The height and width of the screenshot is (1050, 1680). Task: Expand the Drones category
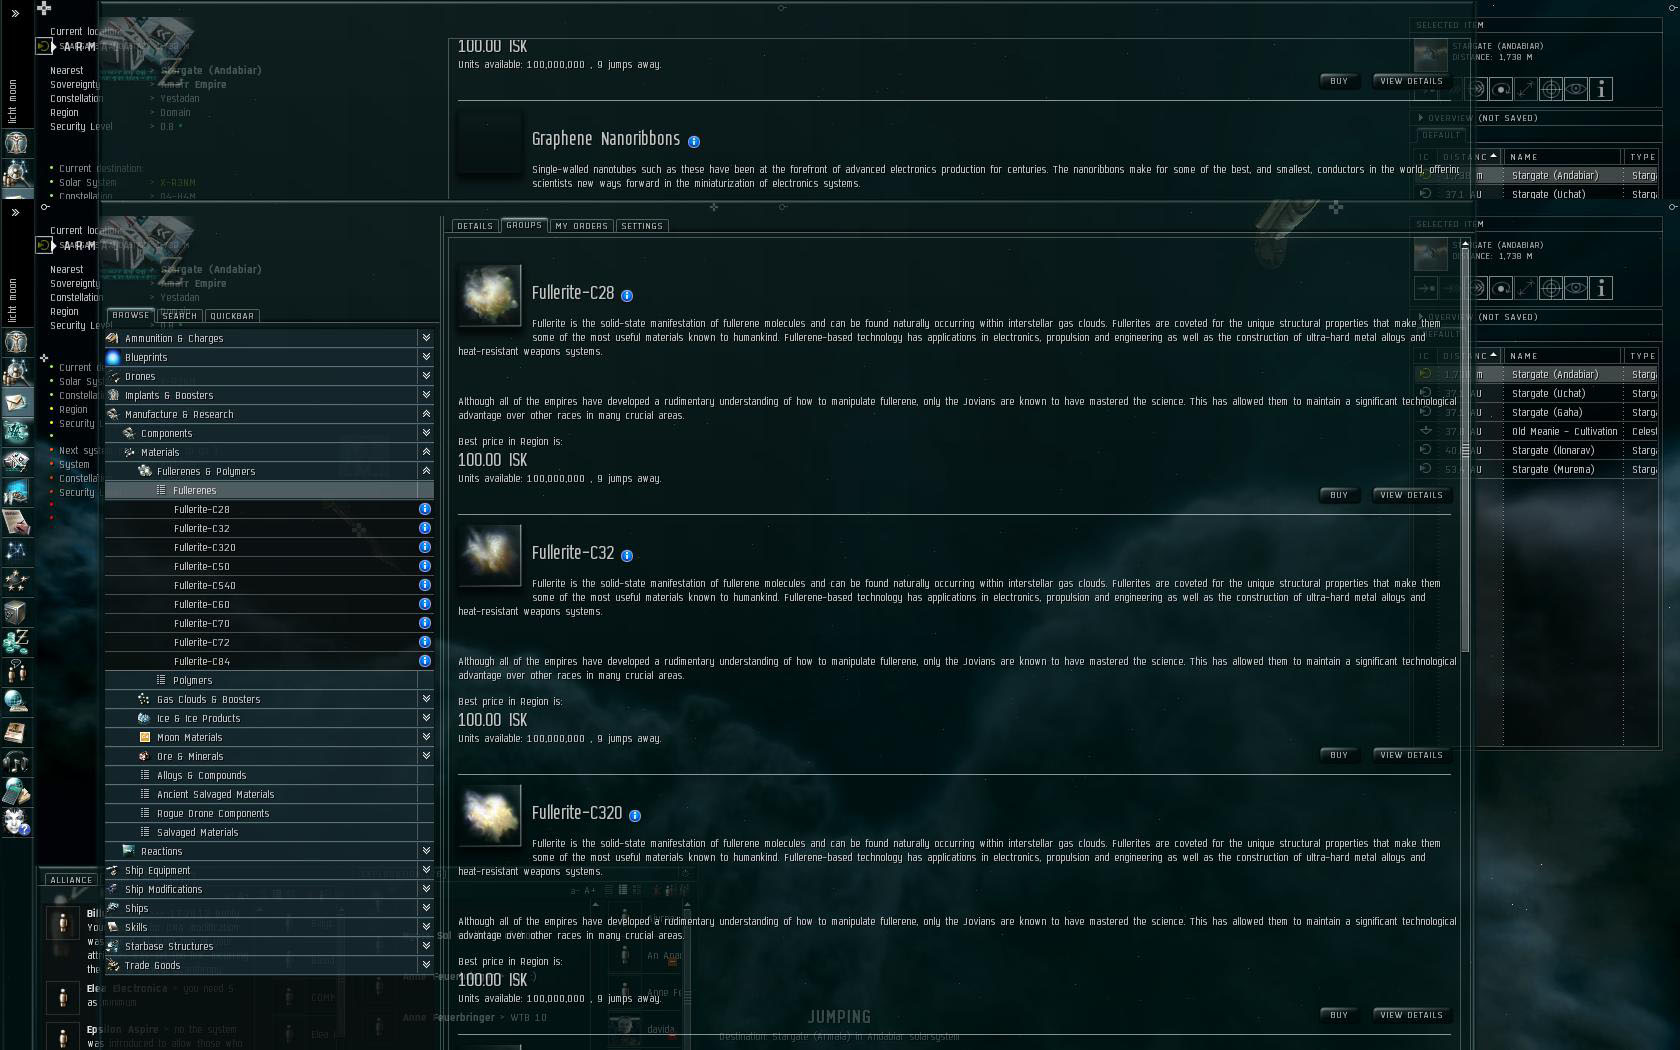click(426, 376)
